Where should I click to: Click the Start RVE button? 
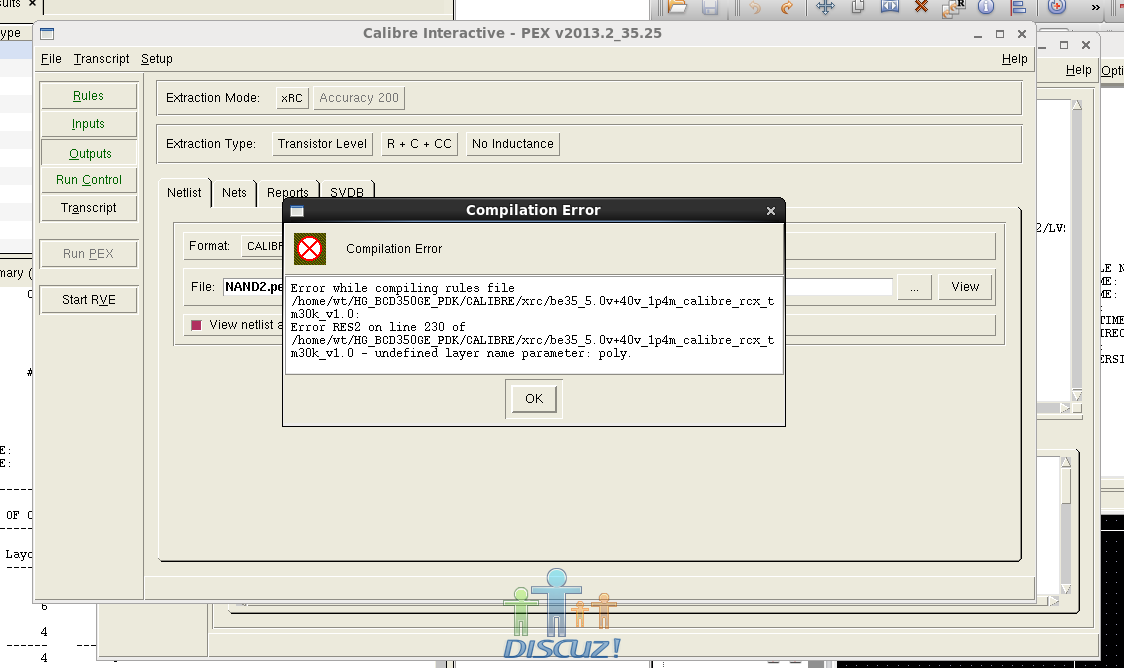coord(88,300)
